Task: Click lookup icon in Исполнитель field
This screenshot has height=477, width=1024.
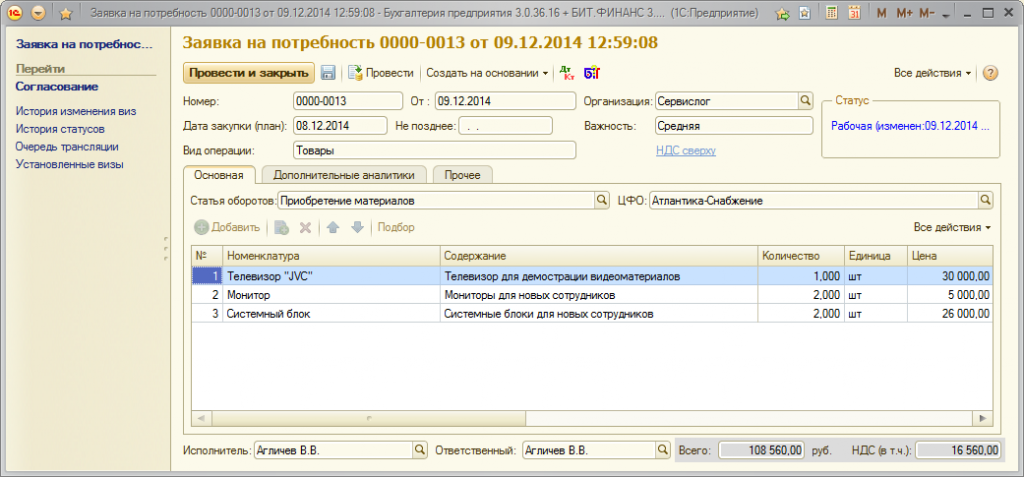Action: click(420, 451)
